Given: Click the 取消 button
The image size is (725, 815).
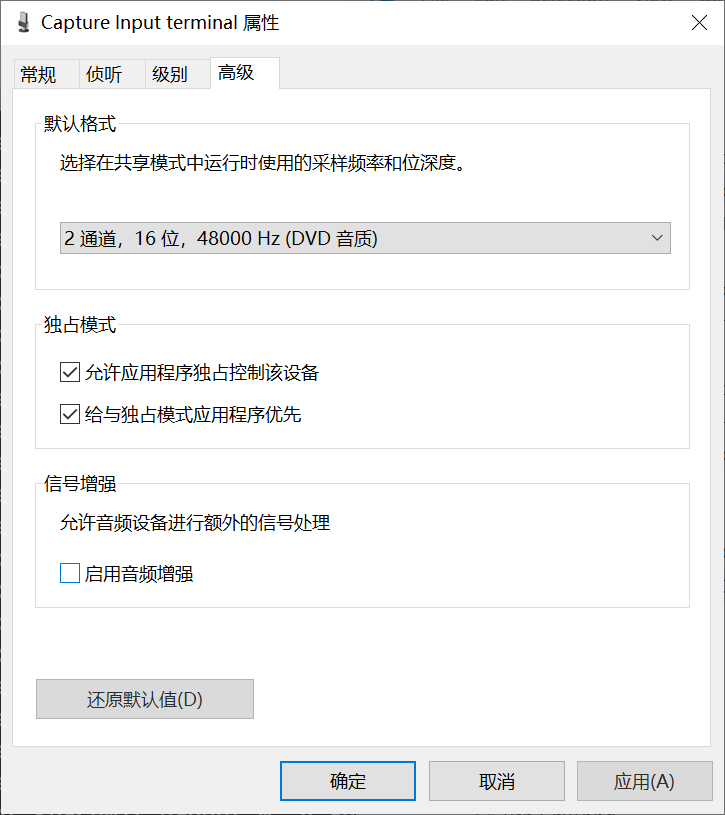Looking at the screenshot, I should (x=496, y=781).
